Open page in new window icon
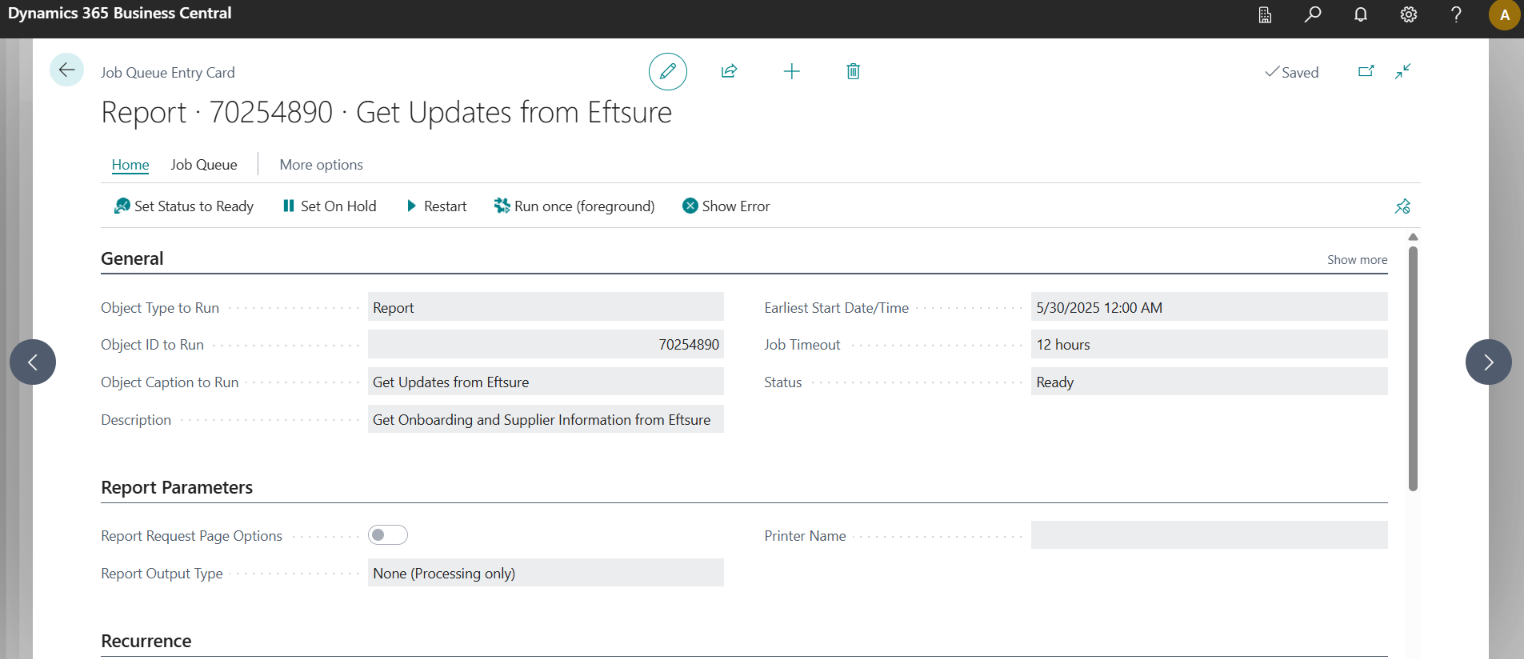1524x659 pixels. pos(1366,71)
